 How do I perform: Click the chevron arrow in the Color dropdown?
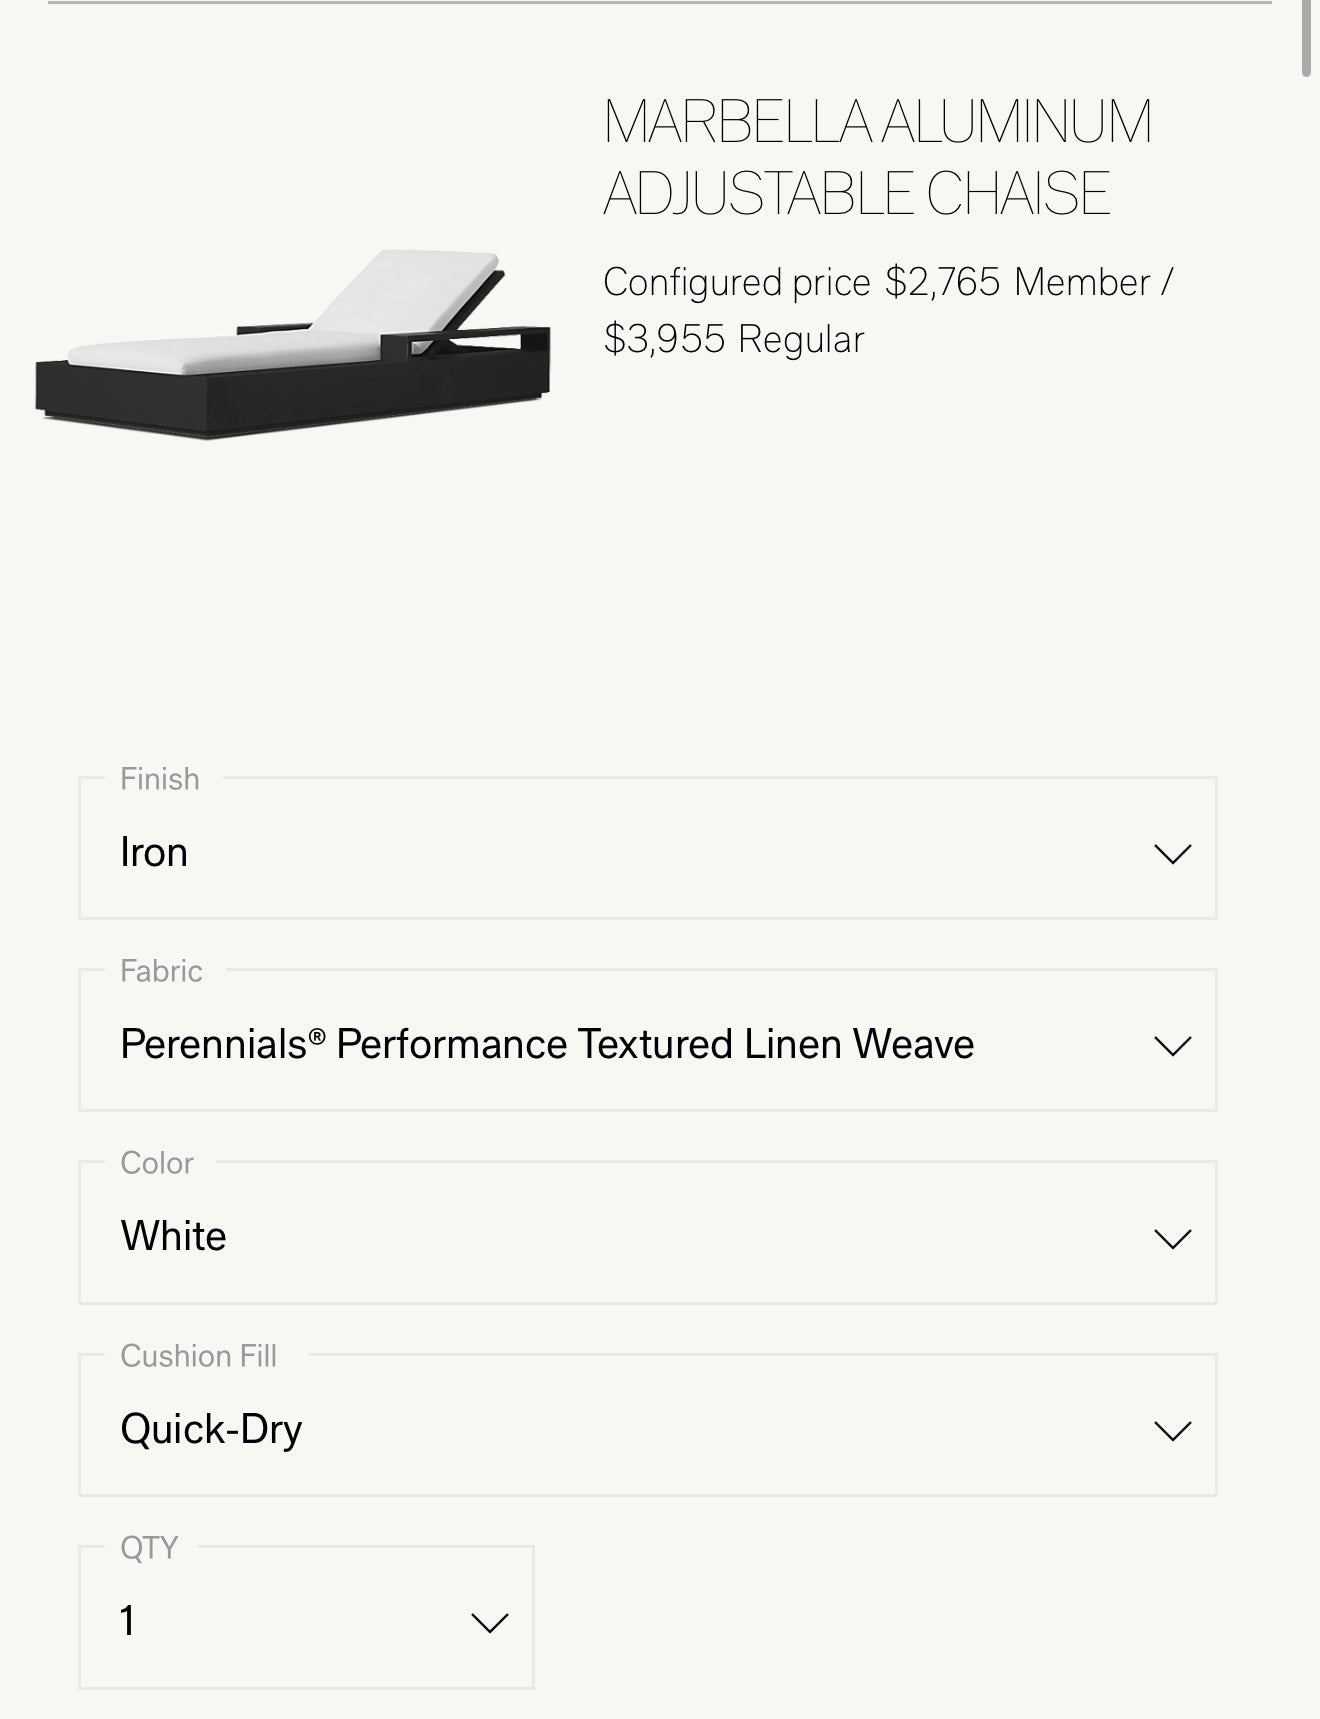point(1172,1238)
